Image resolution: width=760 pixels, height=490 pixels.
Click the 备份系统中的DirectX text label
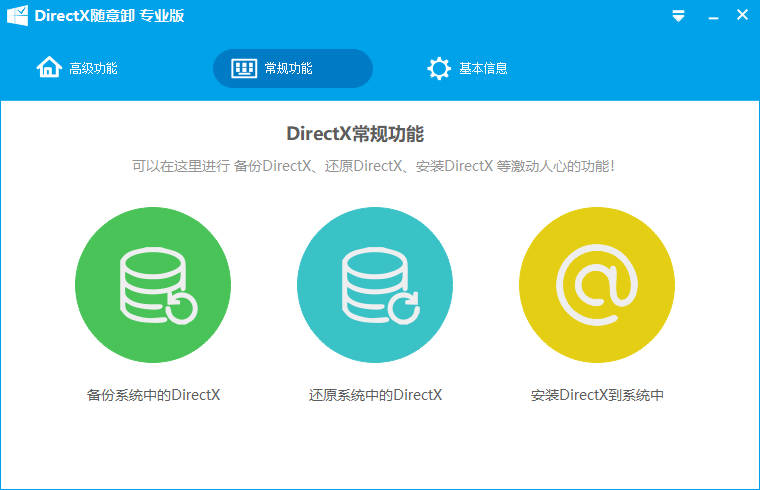click(x=153, y=395)
